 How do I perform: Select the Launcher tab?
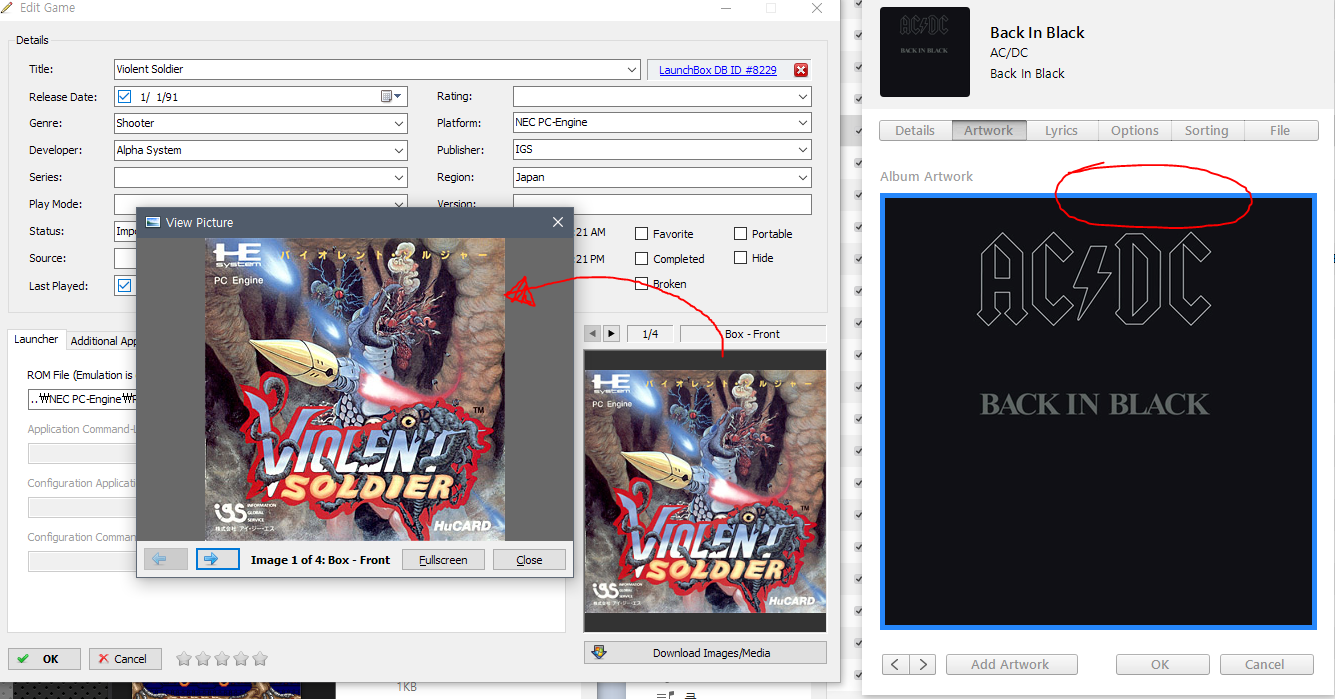[x=36, y=340]
